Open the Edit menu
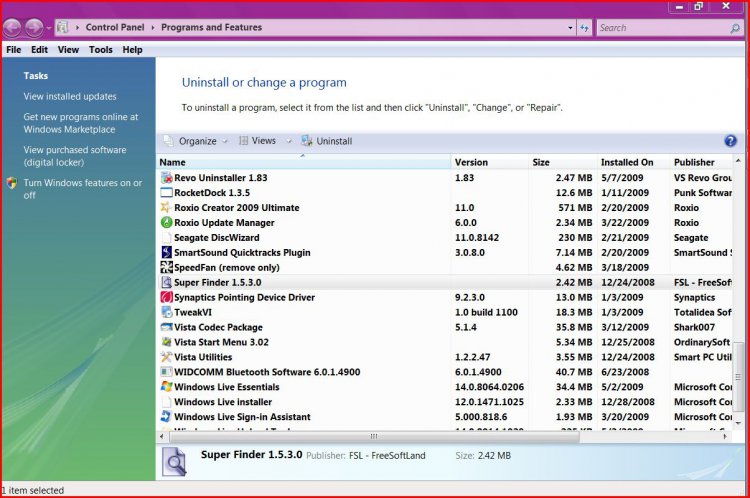Image resolution: width=750 pixels, height=498 pixels. coord(39,50)
